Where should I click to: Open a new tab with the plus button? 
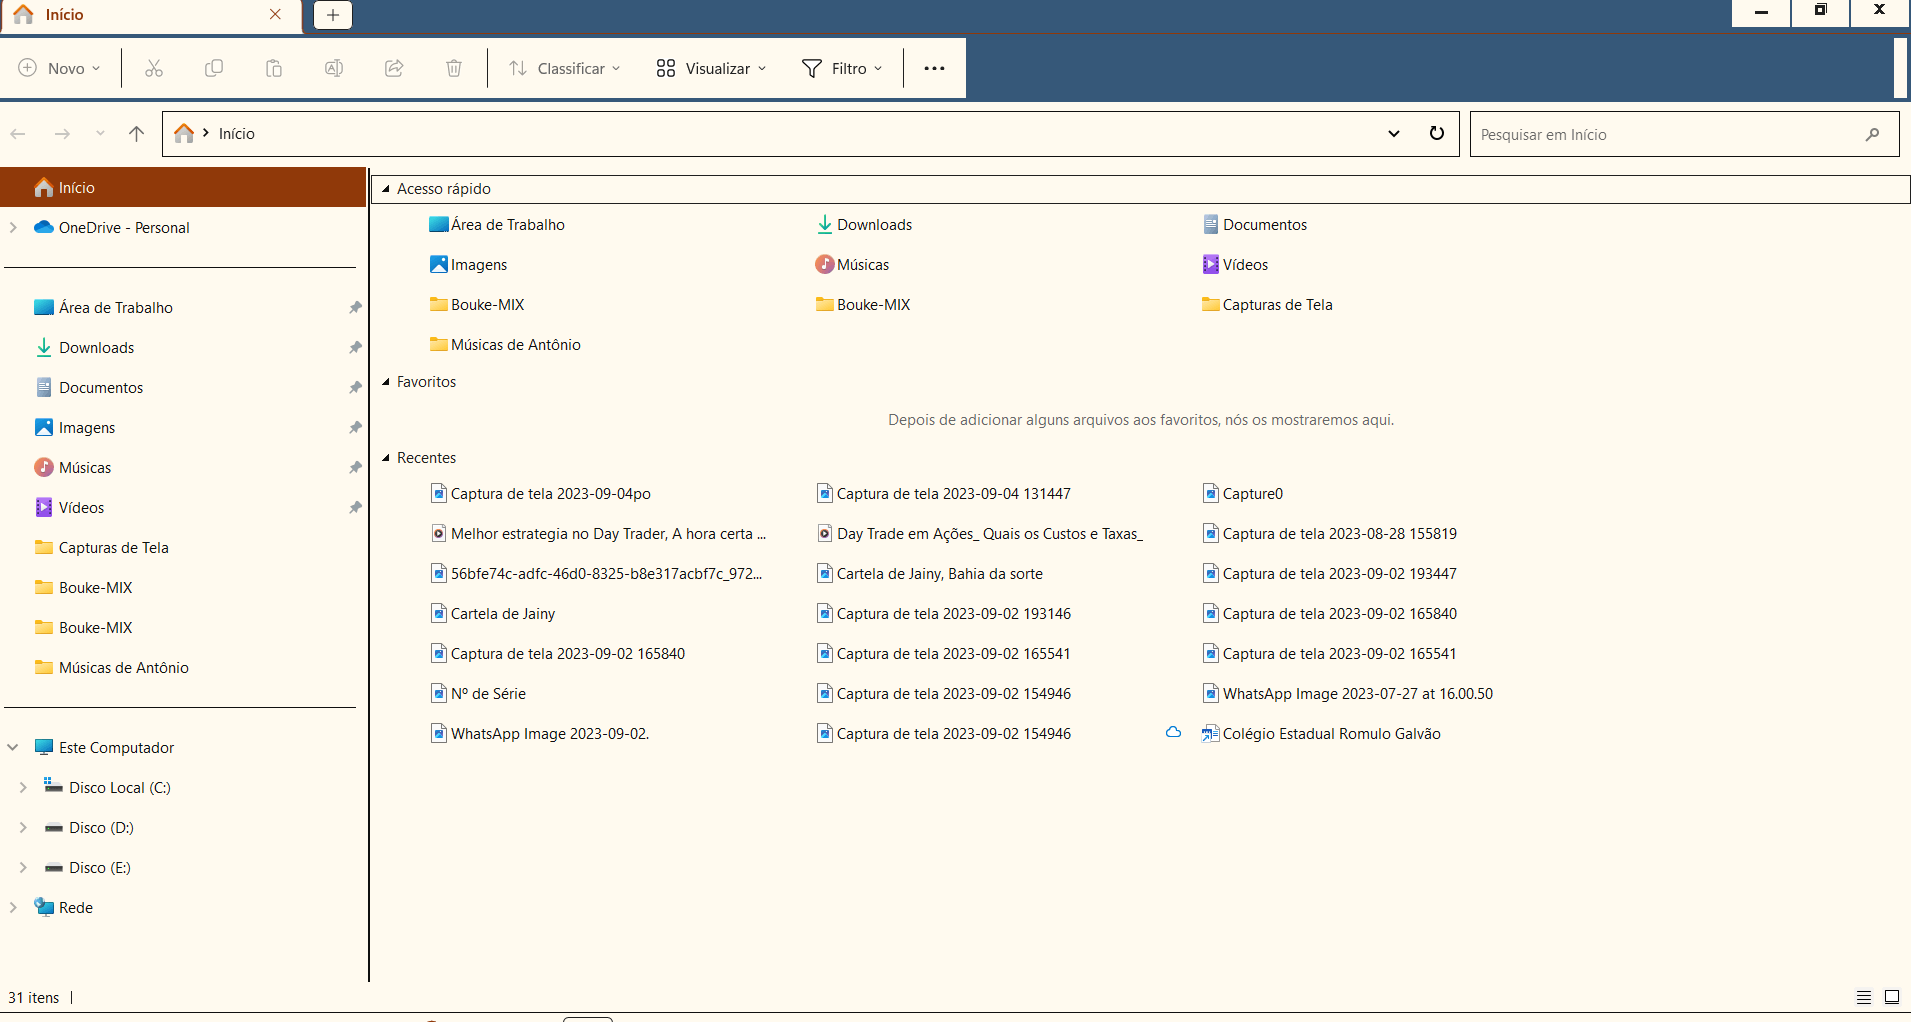point(333,14)
